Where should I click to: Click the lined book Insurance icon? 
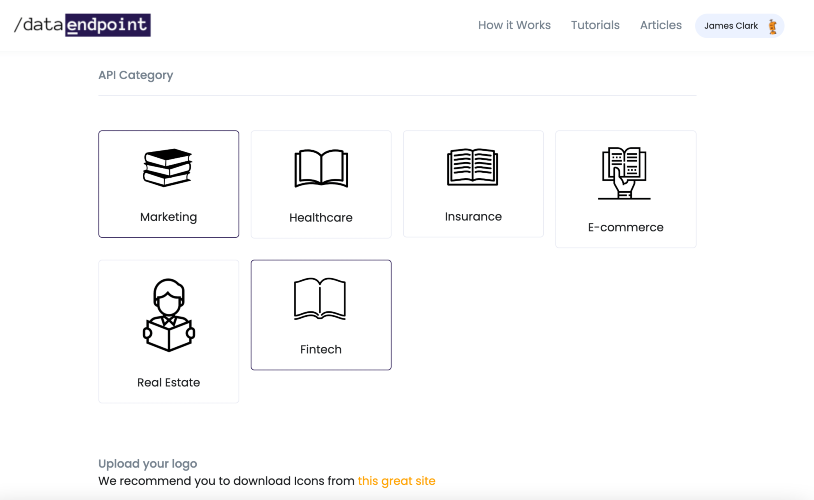[472, 167]
